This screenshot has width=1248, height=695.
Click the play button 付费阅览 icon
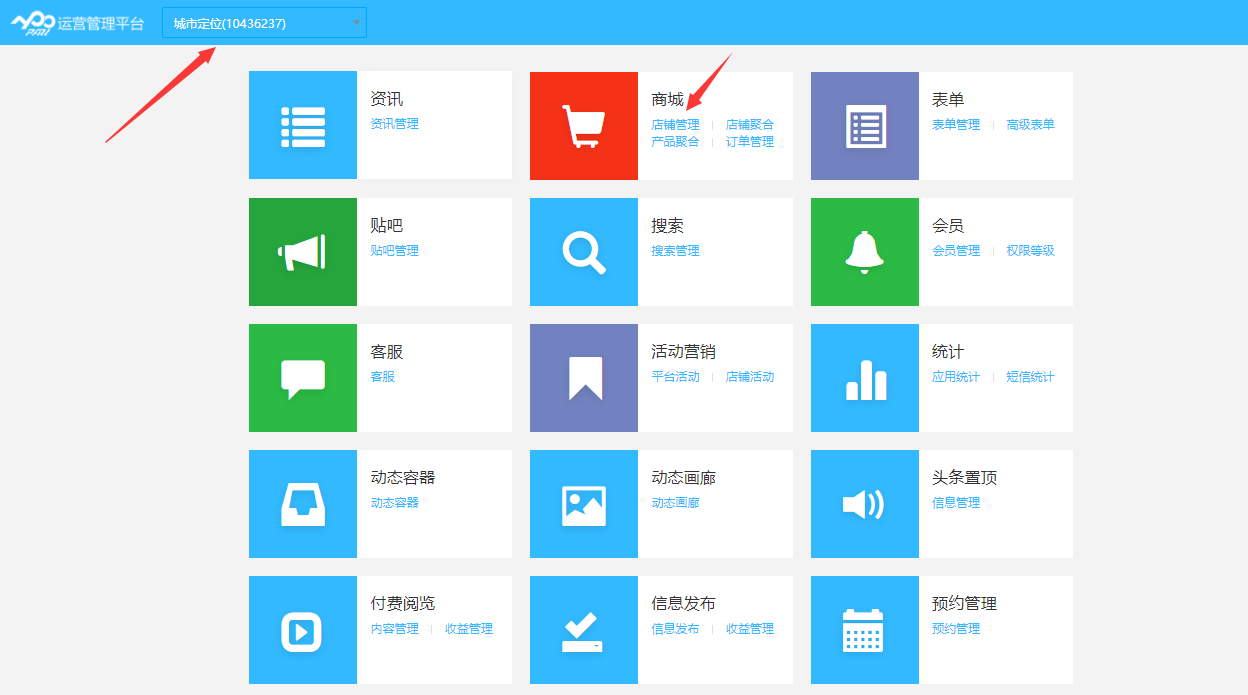pos(302,630)
